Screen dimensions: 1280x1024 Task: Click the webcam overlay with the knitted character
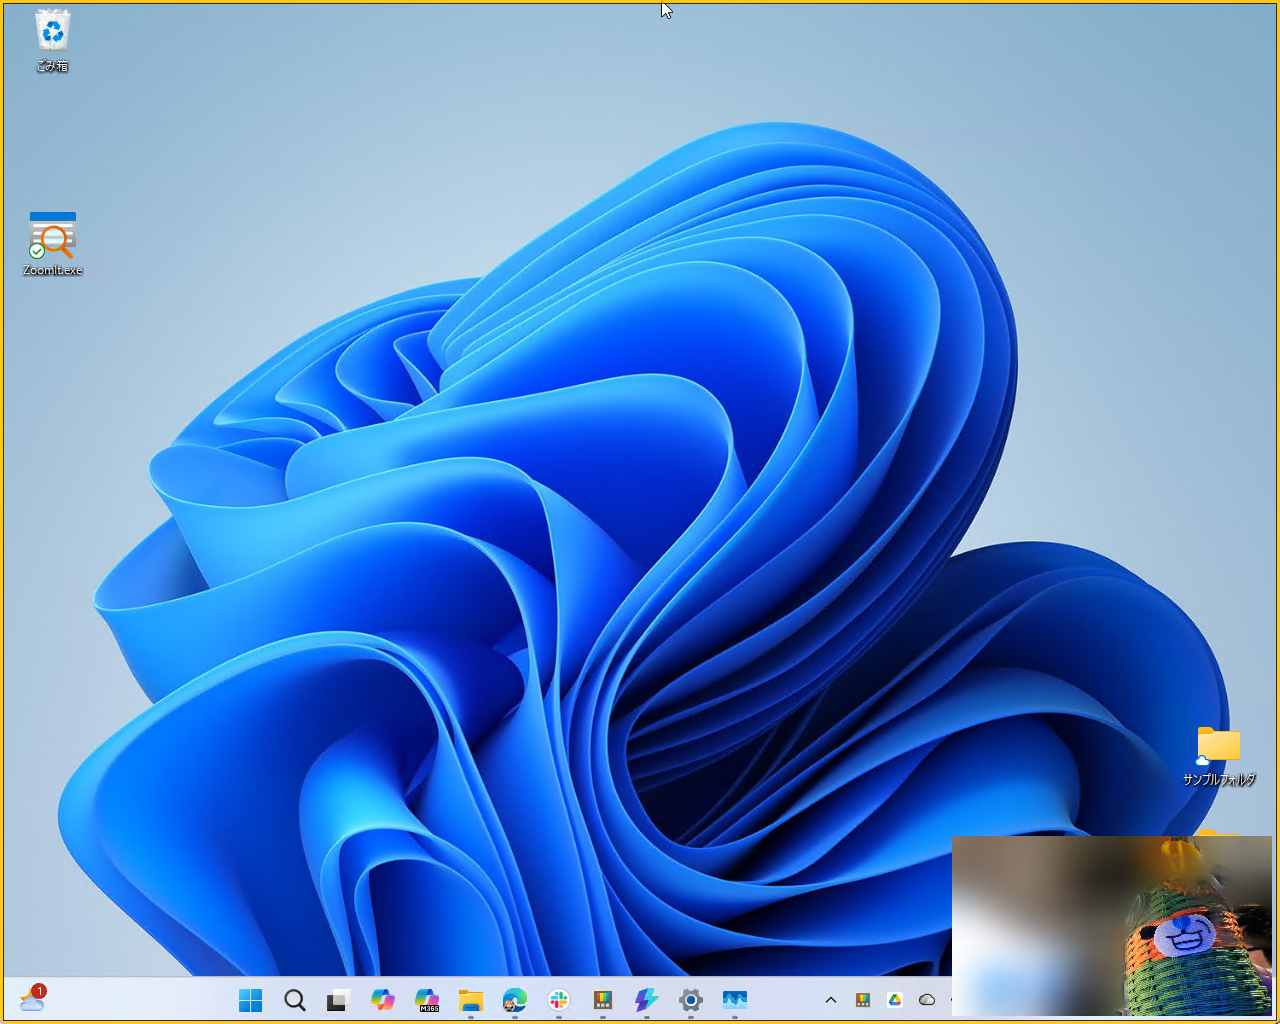pos(1111,926)
